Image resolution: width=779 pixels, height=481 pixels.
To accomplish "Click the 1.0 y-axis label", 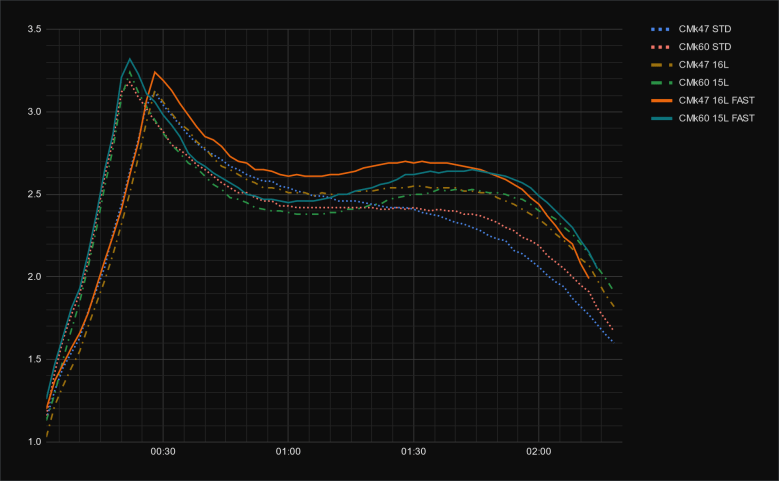I will 34,441.
